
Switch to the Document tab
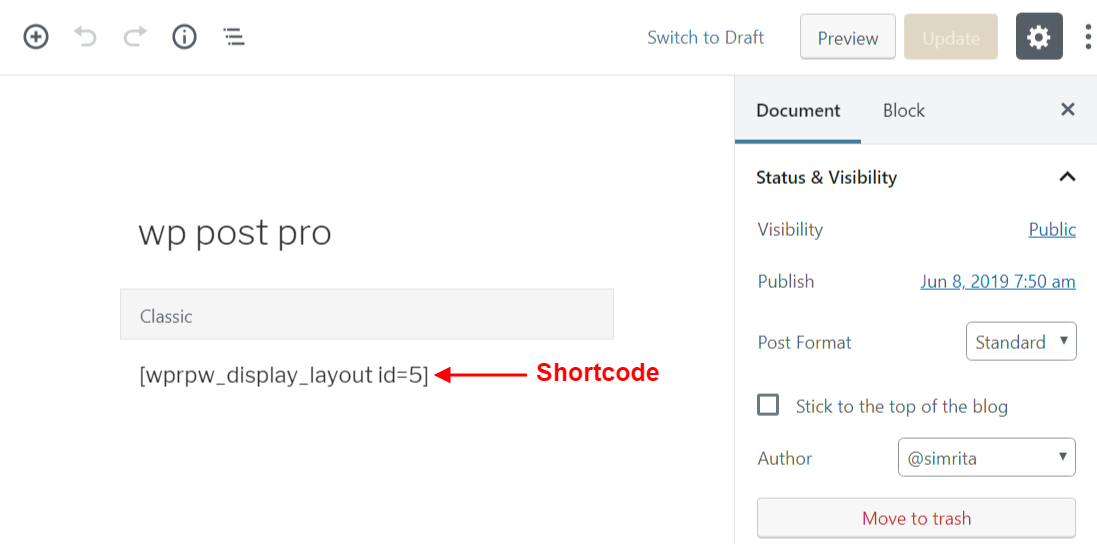pos(798,110)
